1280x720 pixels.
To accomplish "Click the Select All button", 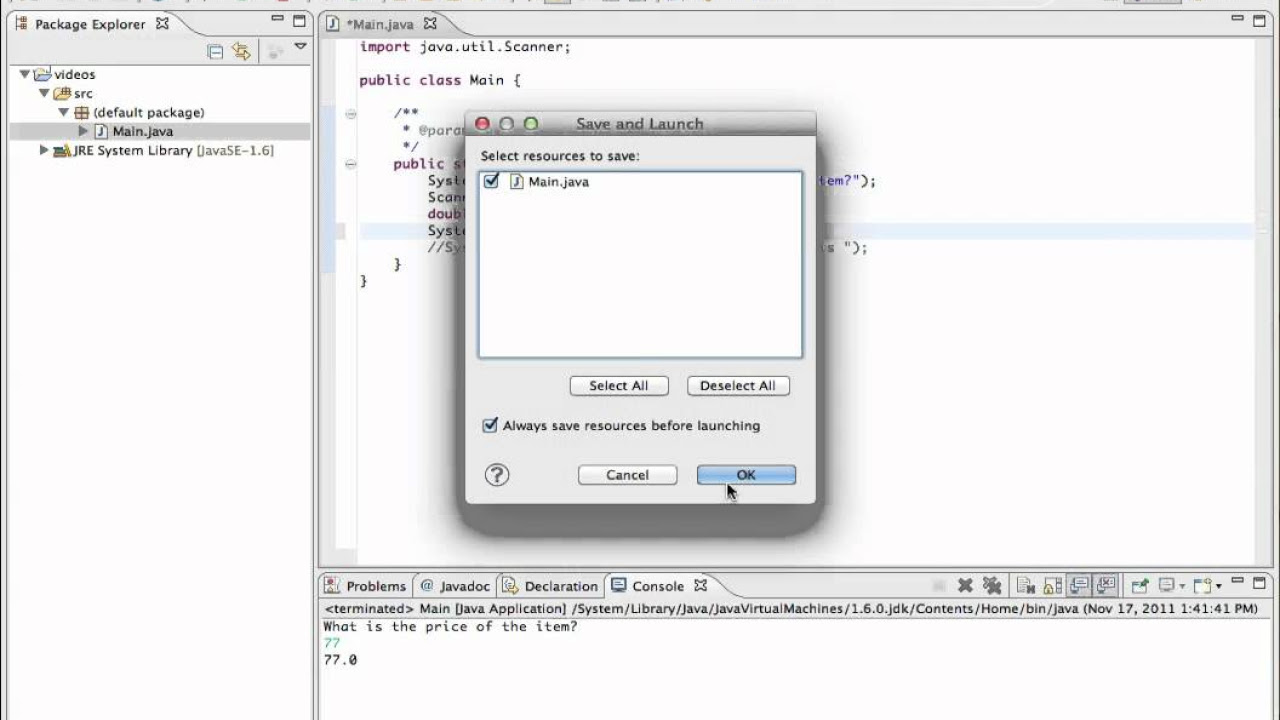I will coord(619,386).
